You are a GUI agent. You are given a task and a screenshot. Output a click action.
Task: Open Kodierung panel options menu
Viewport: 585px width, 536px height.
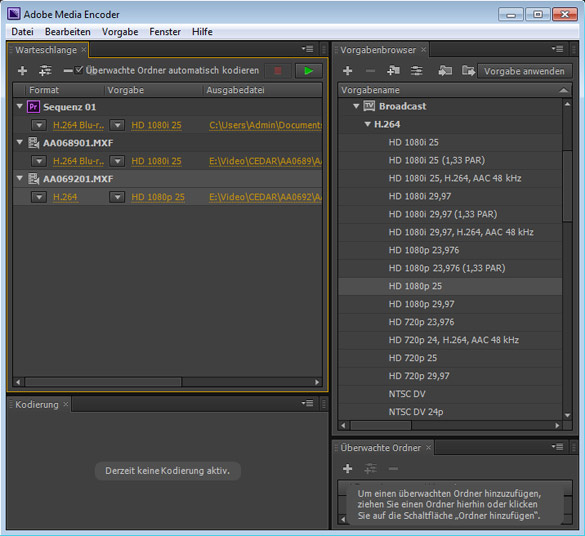click(x=308, y=403)
